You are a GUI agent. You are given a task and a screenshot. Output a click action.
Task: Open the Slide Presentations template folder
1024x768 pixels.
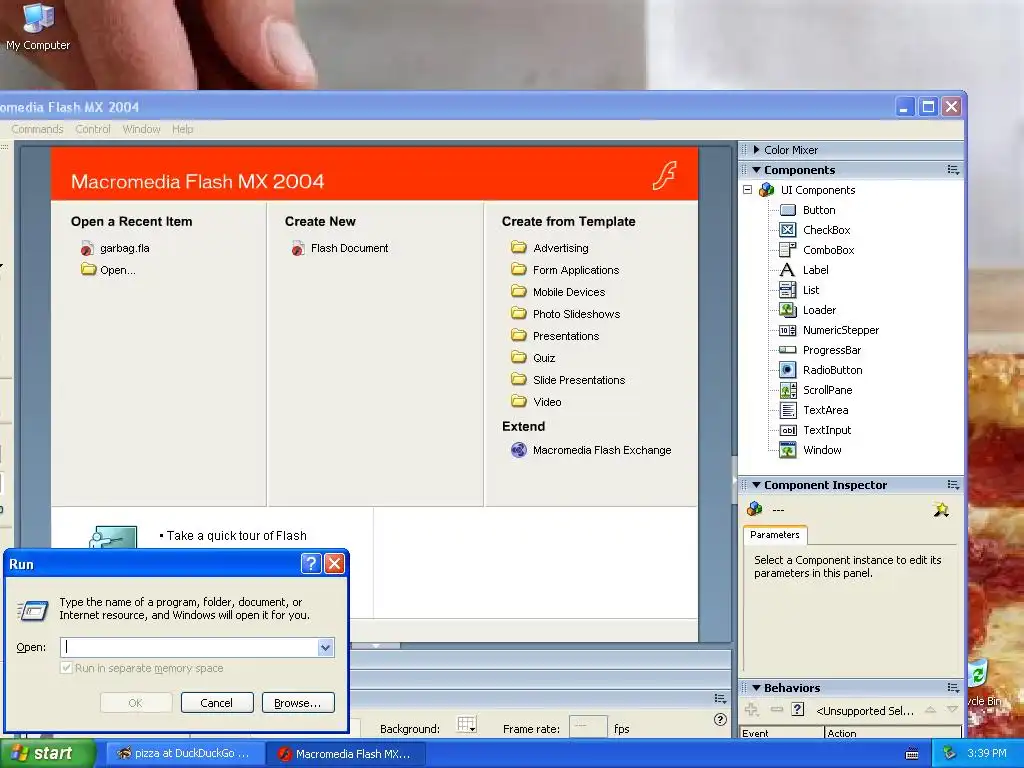[x=568, y=380]
